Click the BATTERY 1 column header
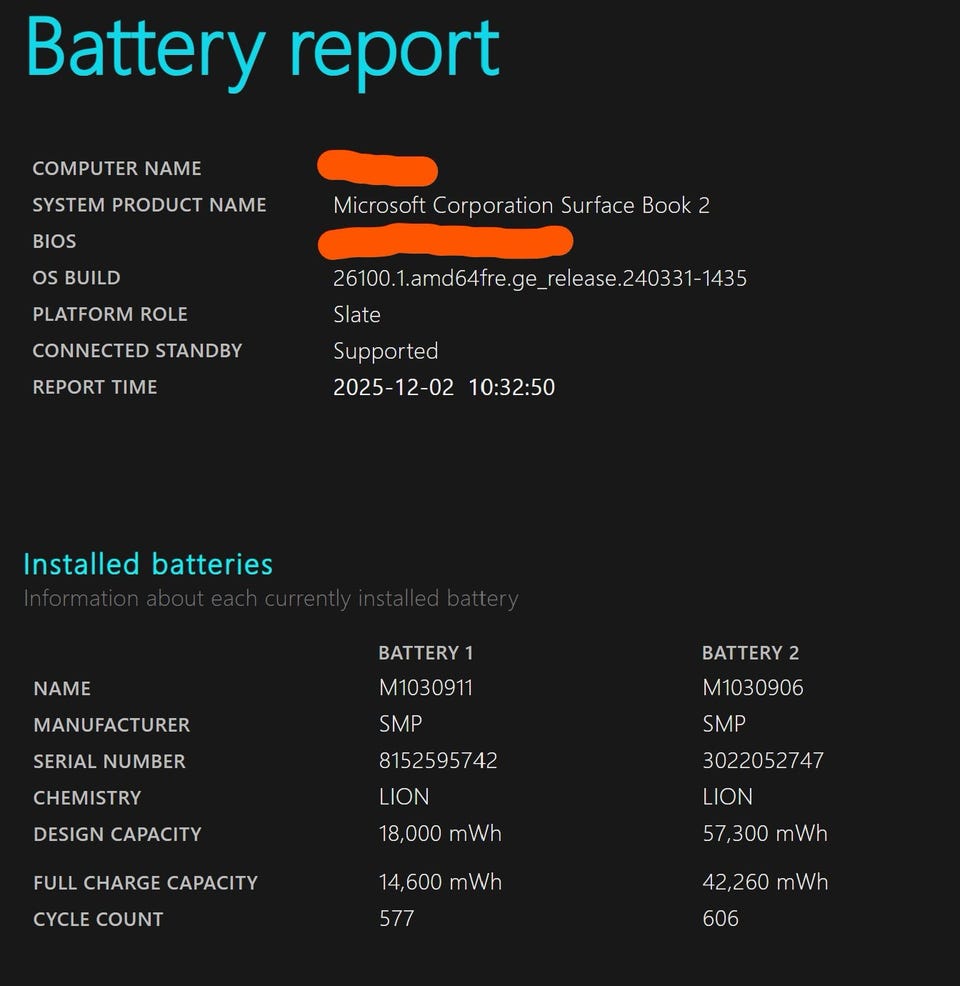The width and height of the screenshot is (960, 986). (x=425, y=653)
